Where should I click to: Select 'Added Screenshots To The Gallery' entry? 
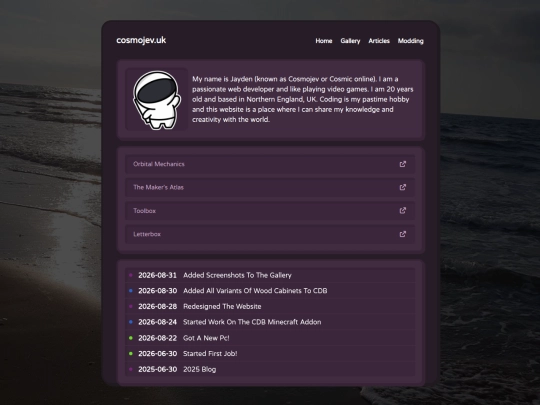(237, 275)
